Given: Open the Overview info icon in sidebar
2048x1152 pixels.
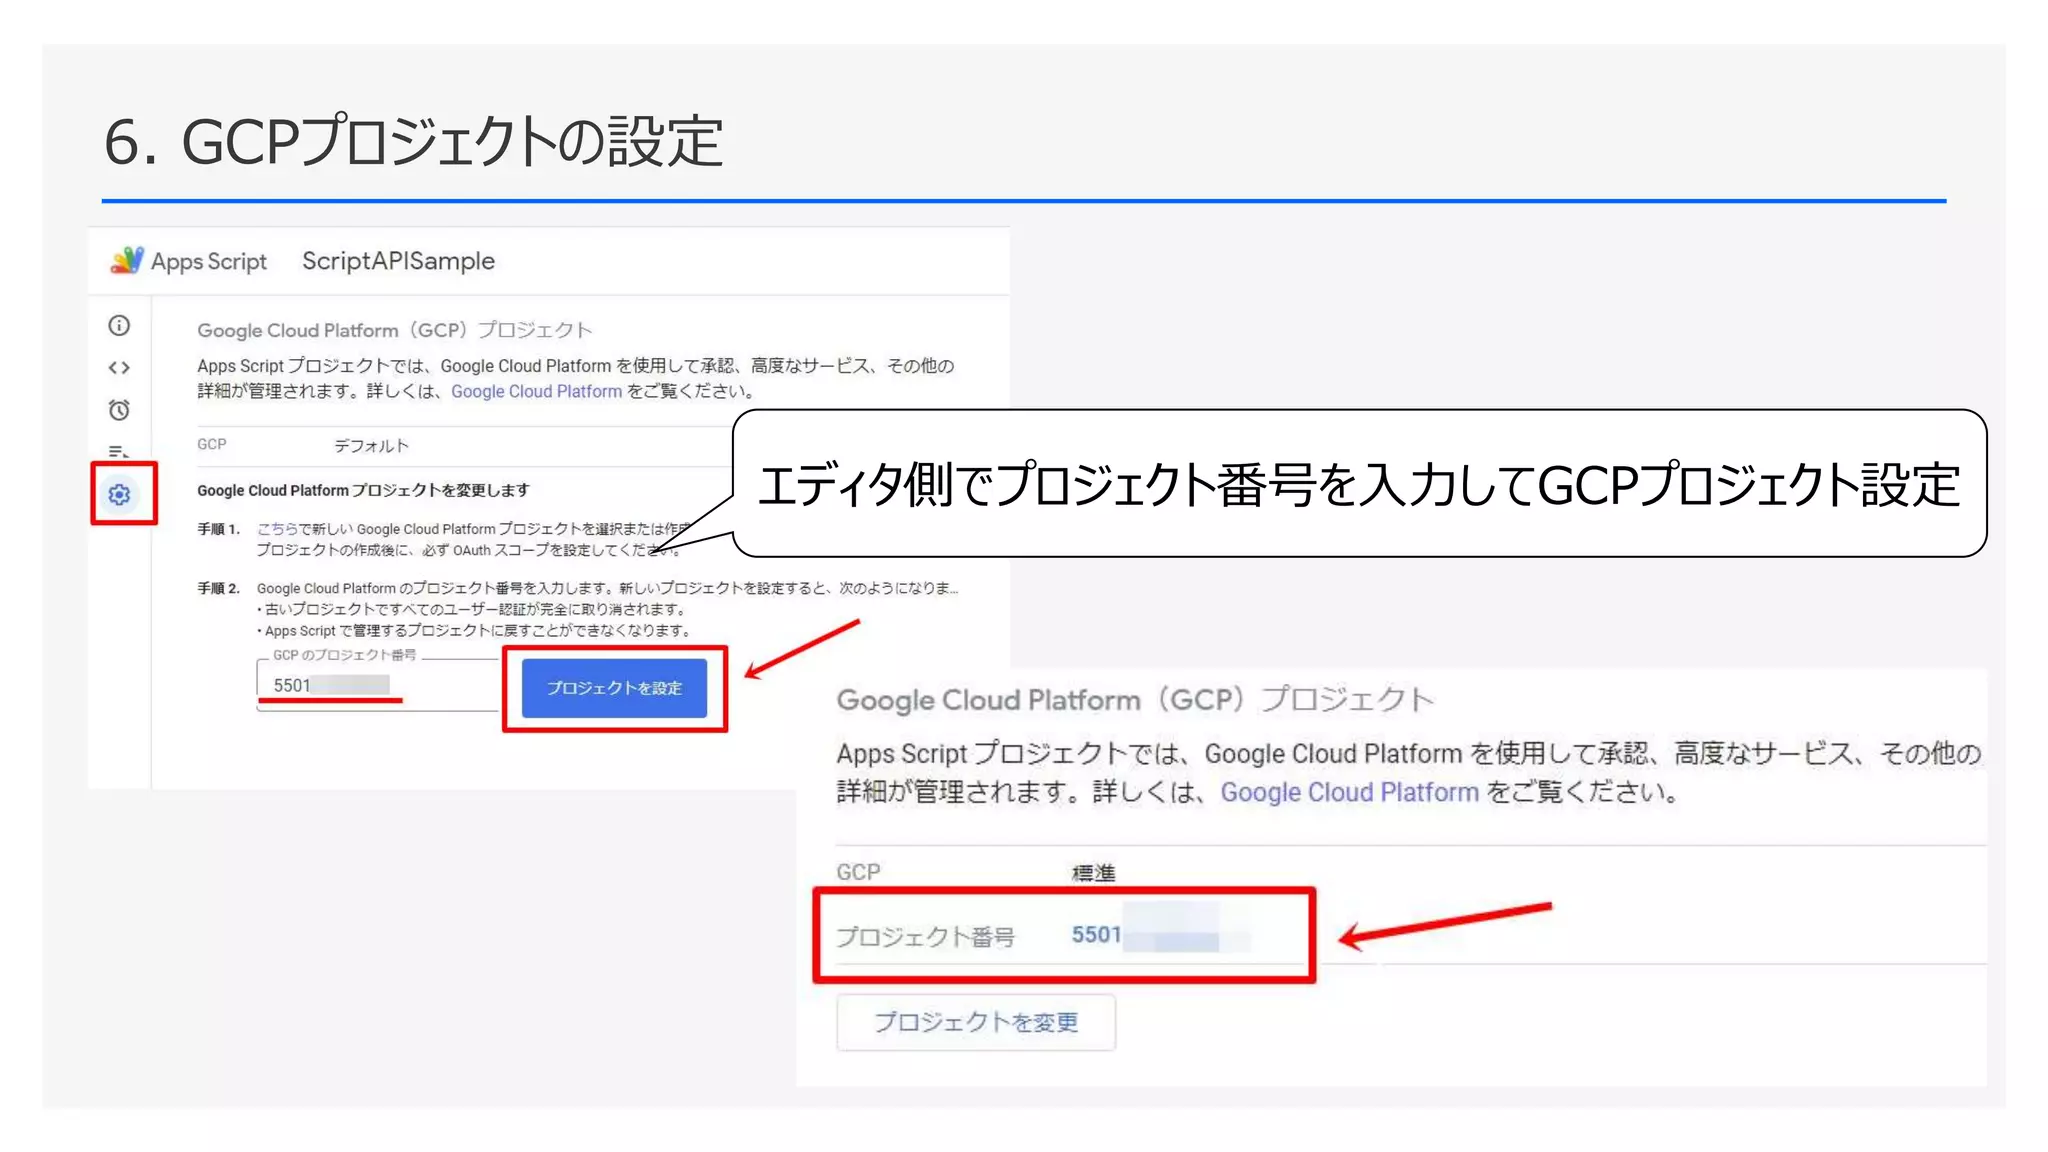Looking at the screenshot, I should pyautogui.click(x=119, y=325).
